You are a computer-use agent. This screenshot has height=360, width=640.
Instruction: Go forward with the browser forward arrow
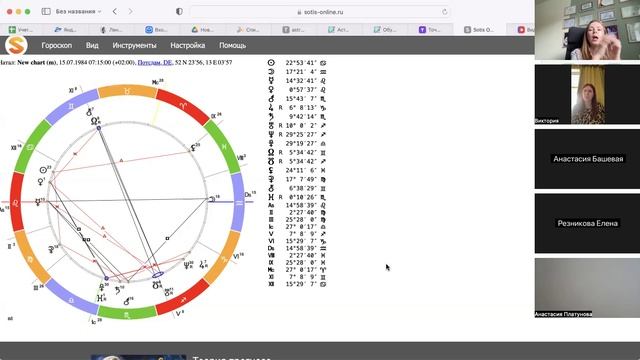130,11
